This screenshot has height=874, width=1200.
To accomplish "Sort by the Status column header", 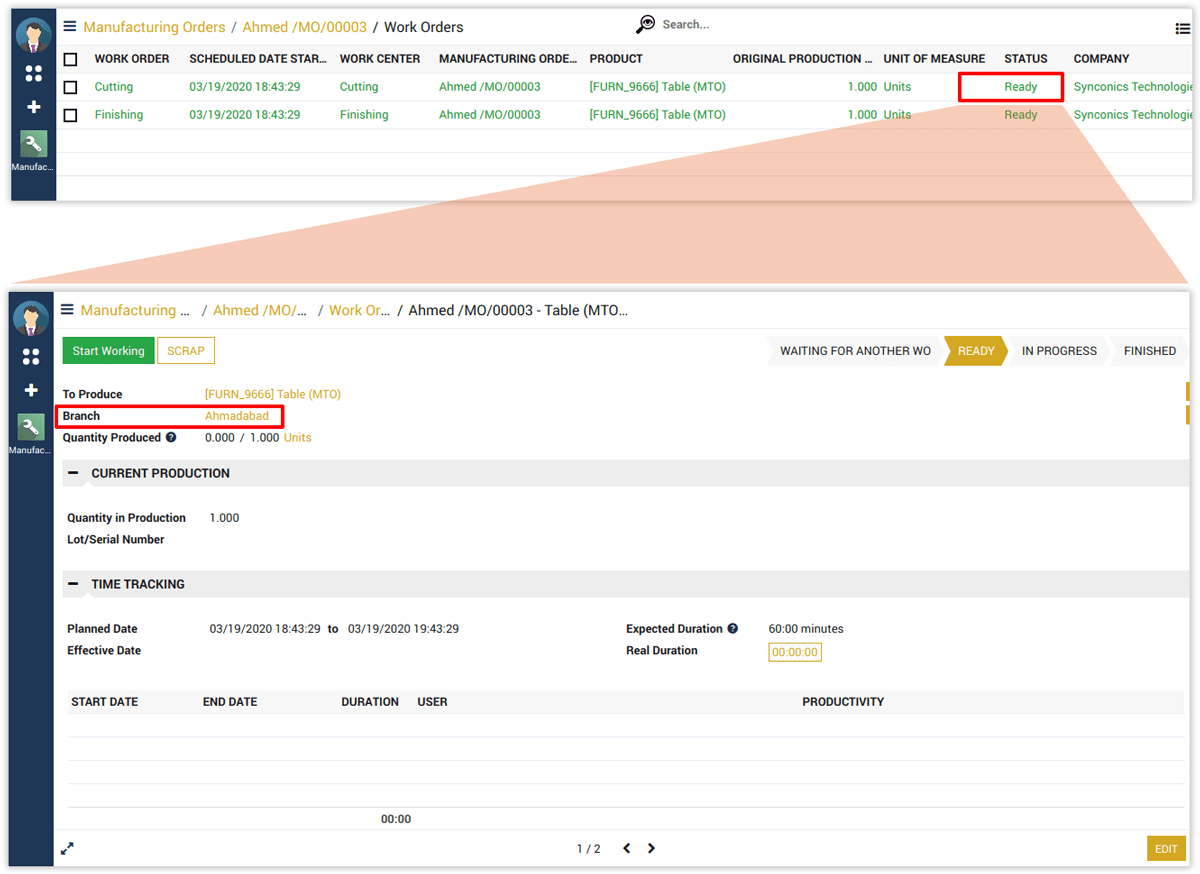I will (x=1025, y=59).
